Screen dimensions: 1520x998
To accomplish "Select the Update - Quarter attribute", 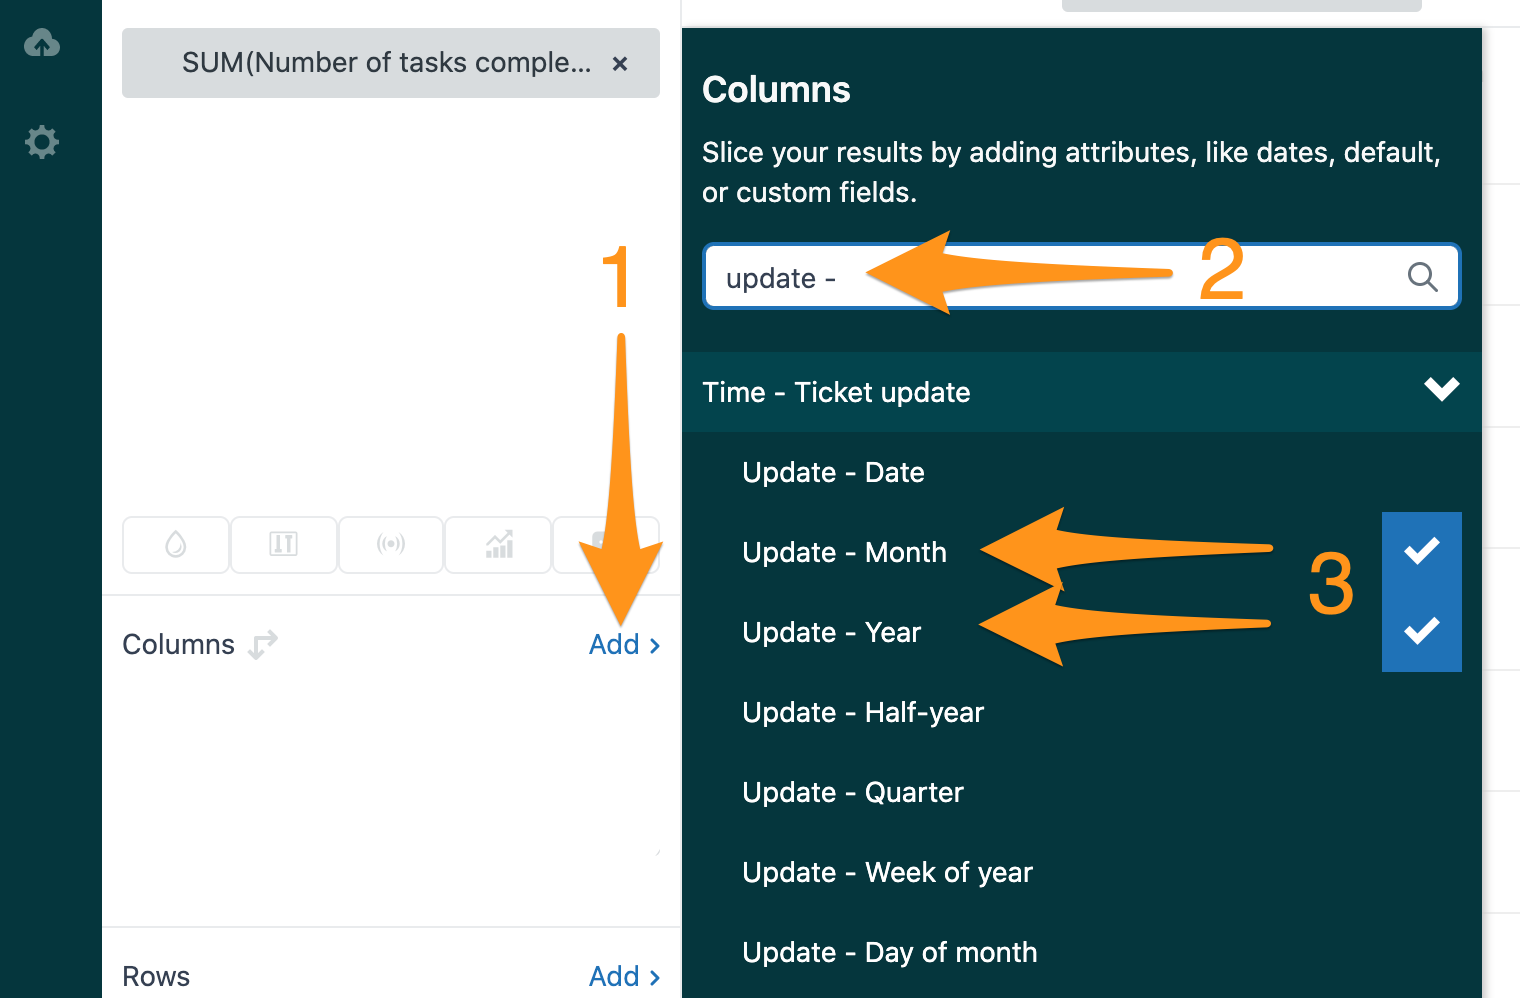I will (853, 792).
